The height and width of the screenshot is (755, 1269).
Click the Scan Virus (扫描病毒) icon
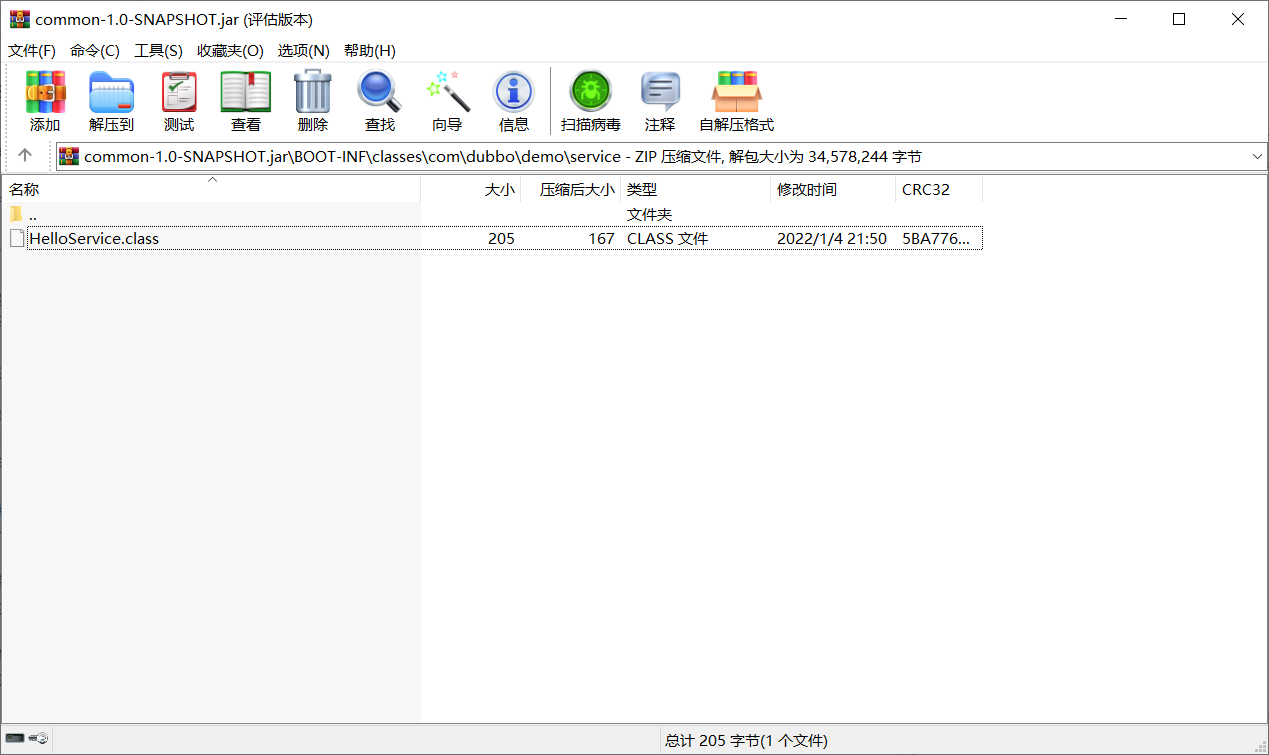pyautogui.click(x=591, y=102)
